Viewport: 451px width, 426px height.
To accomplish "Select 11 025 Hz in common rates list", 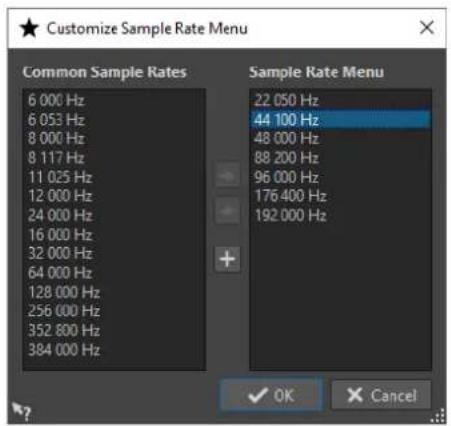I will point(114,177).
